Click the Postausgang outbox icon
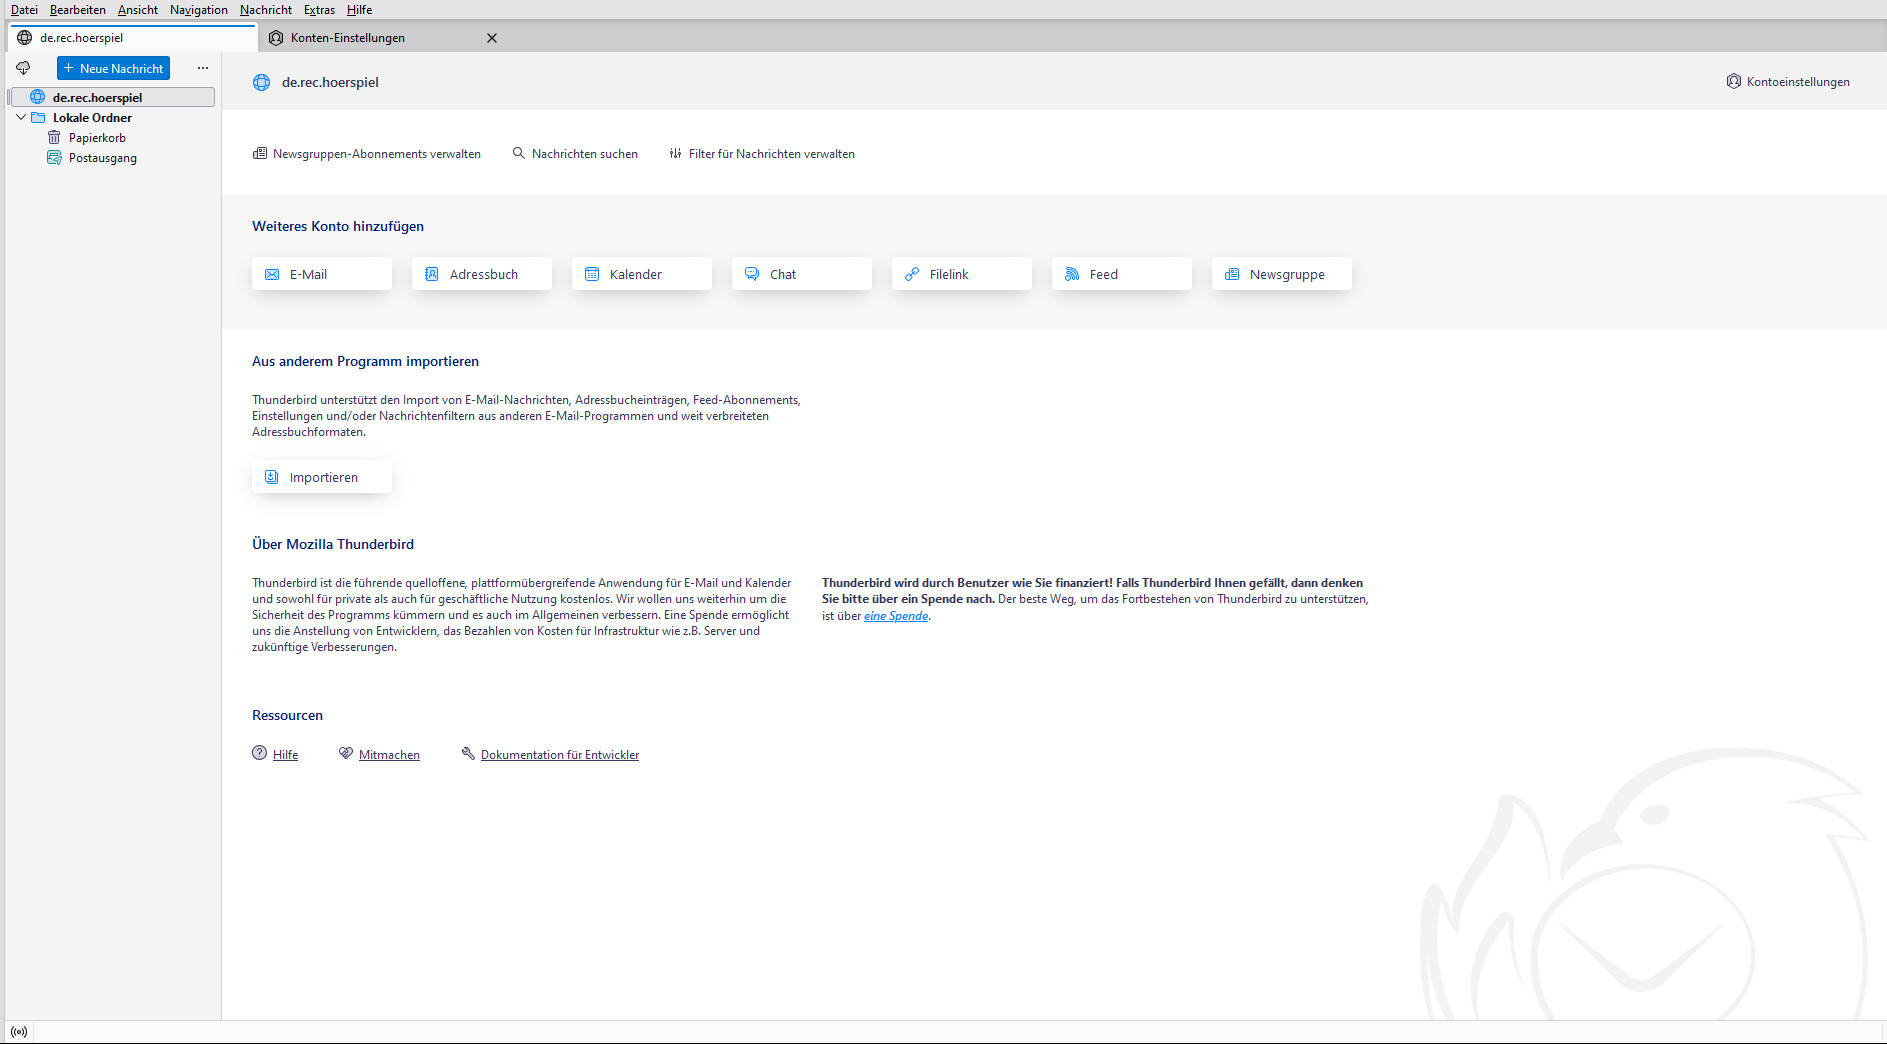Viewport: 1887px width, 1044px height. pos(54,158)
